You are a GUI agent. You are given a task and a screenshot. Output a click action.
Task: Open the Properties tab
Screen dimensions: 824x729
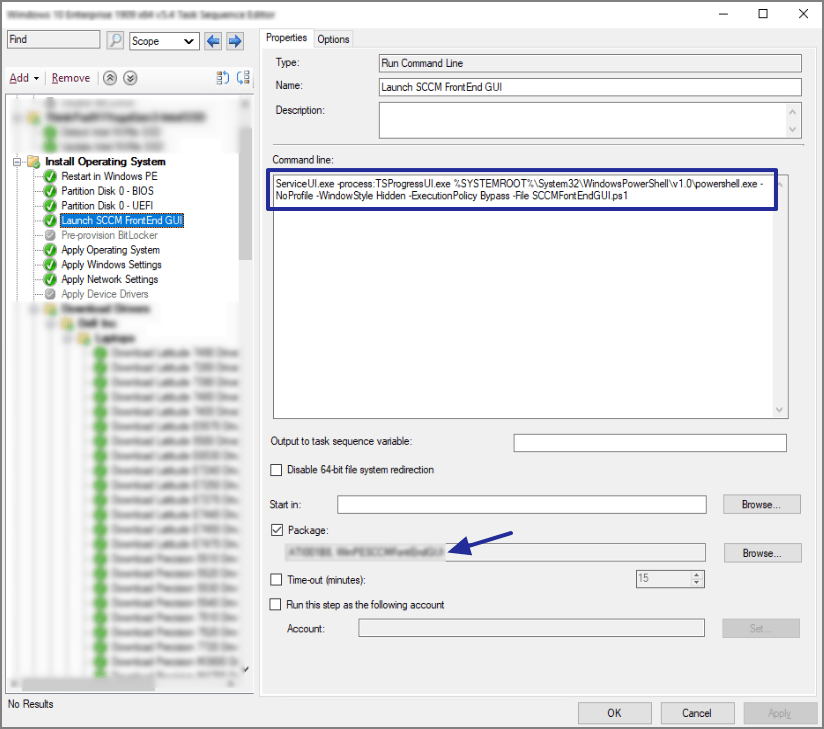coord(287,38)
